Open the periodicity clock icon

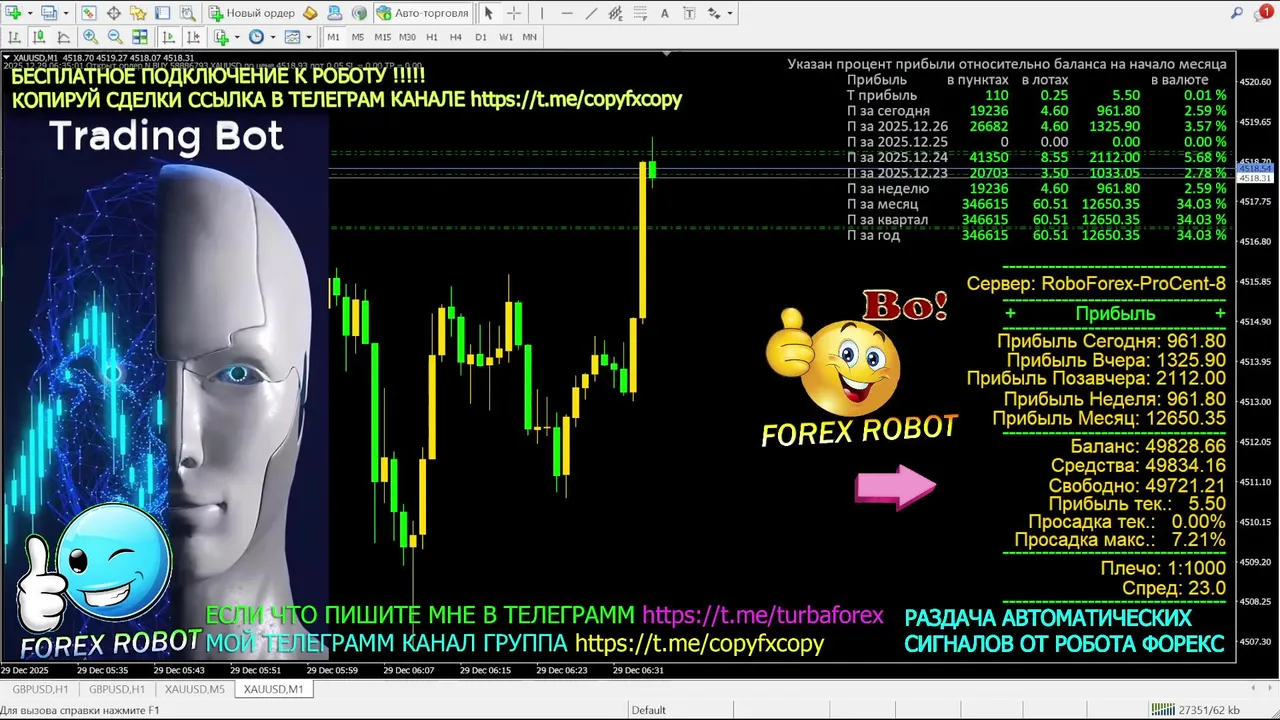coord(256,37)
